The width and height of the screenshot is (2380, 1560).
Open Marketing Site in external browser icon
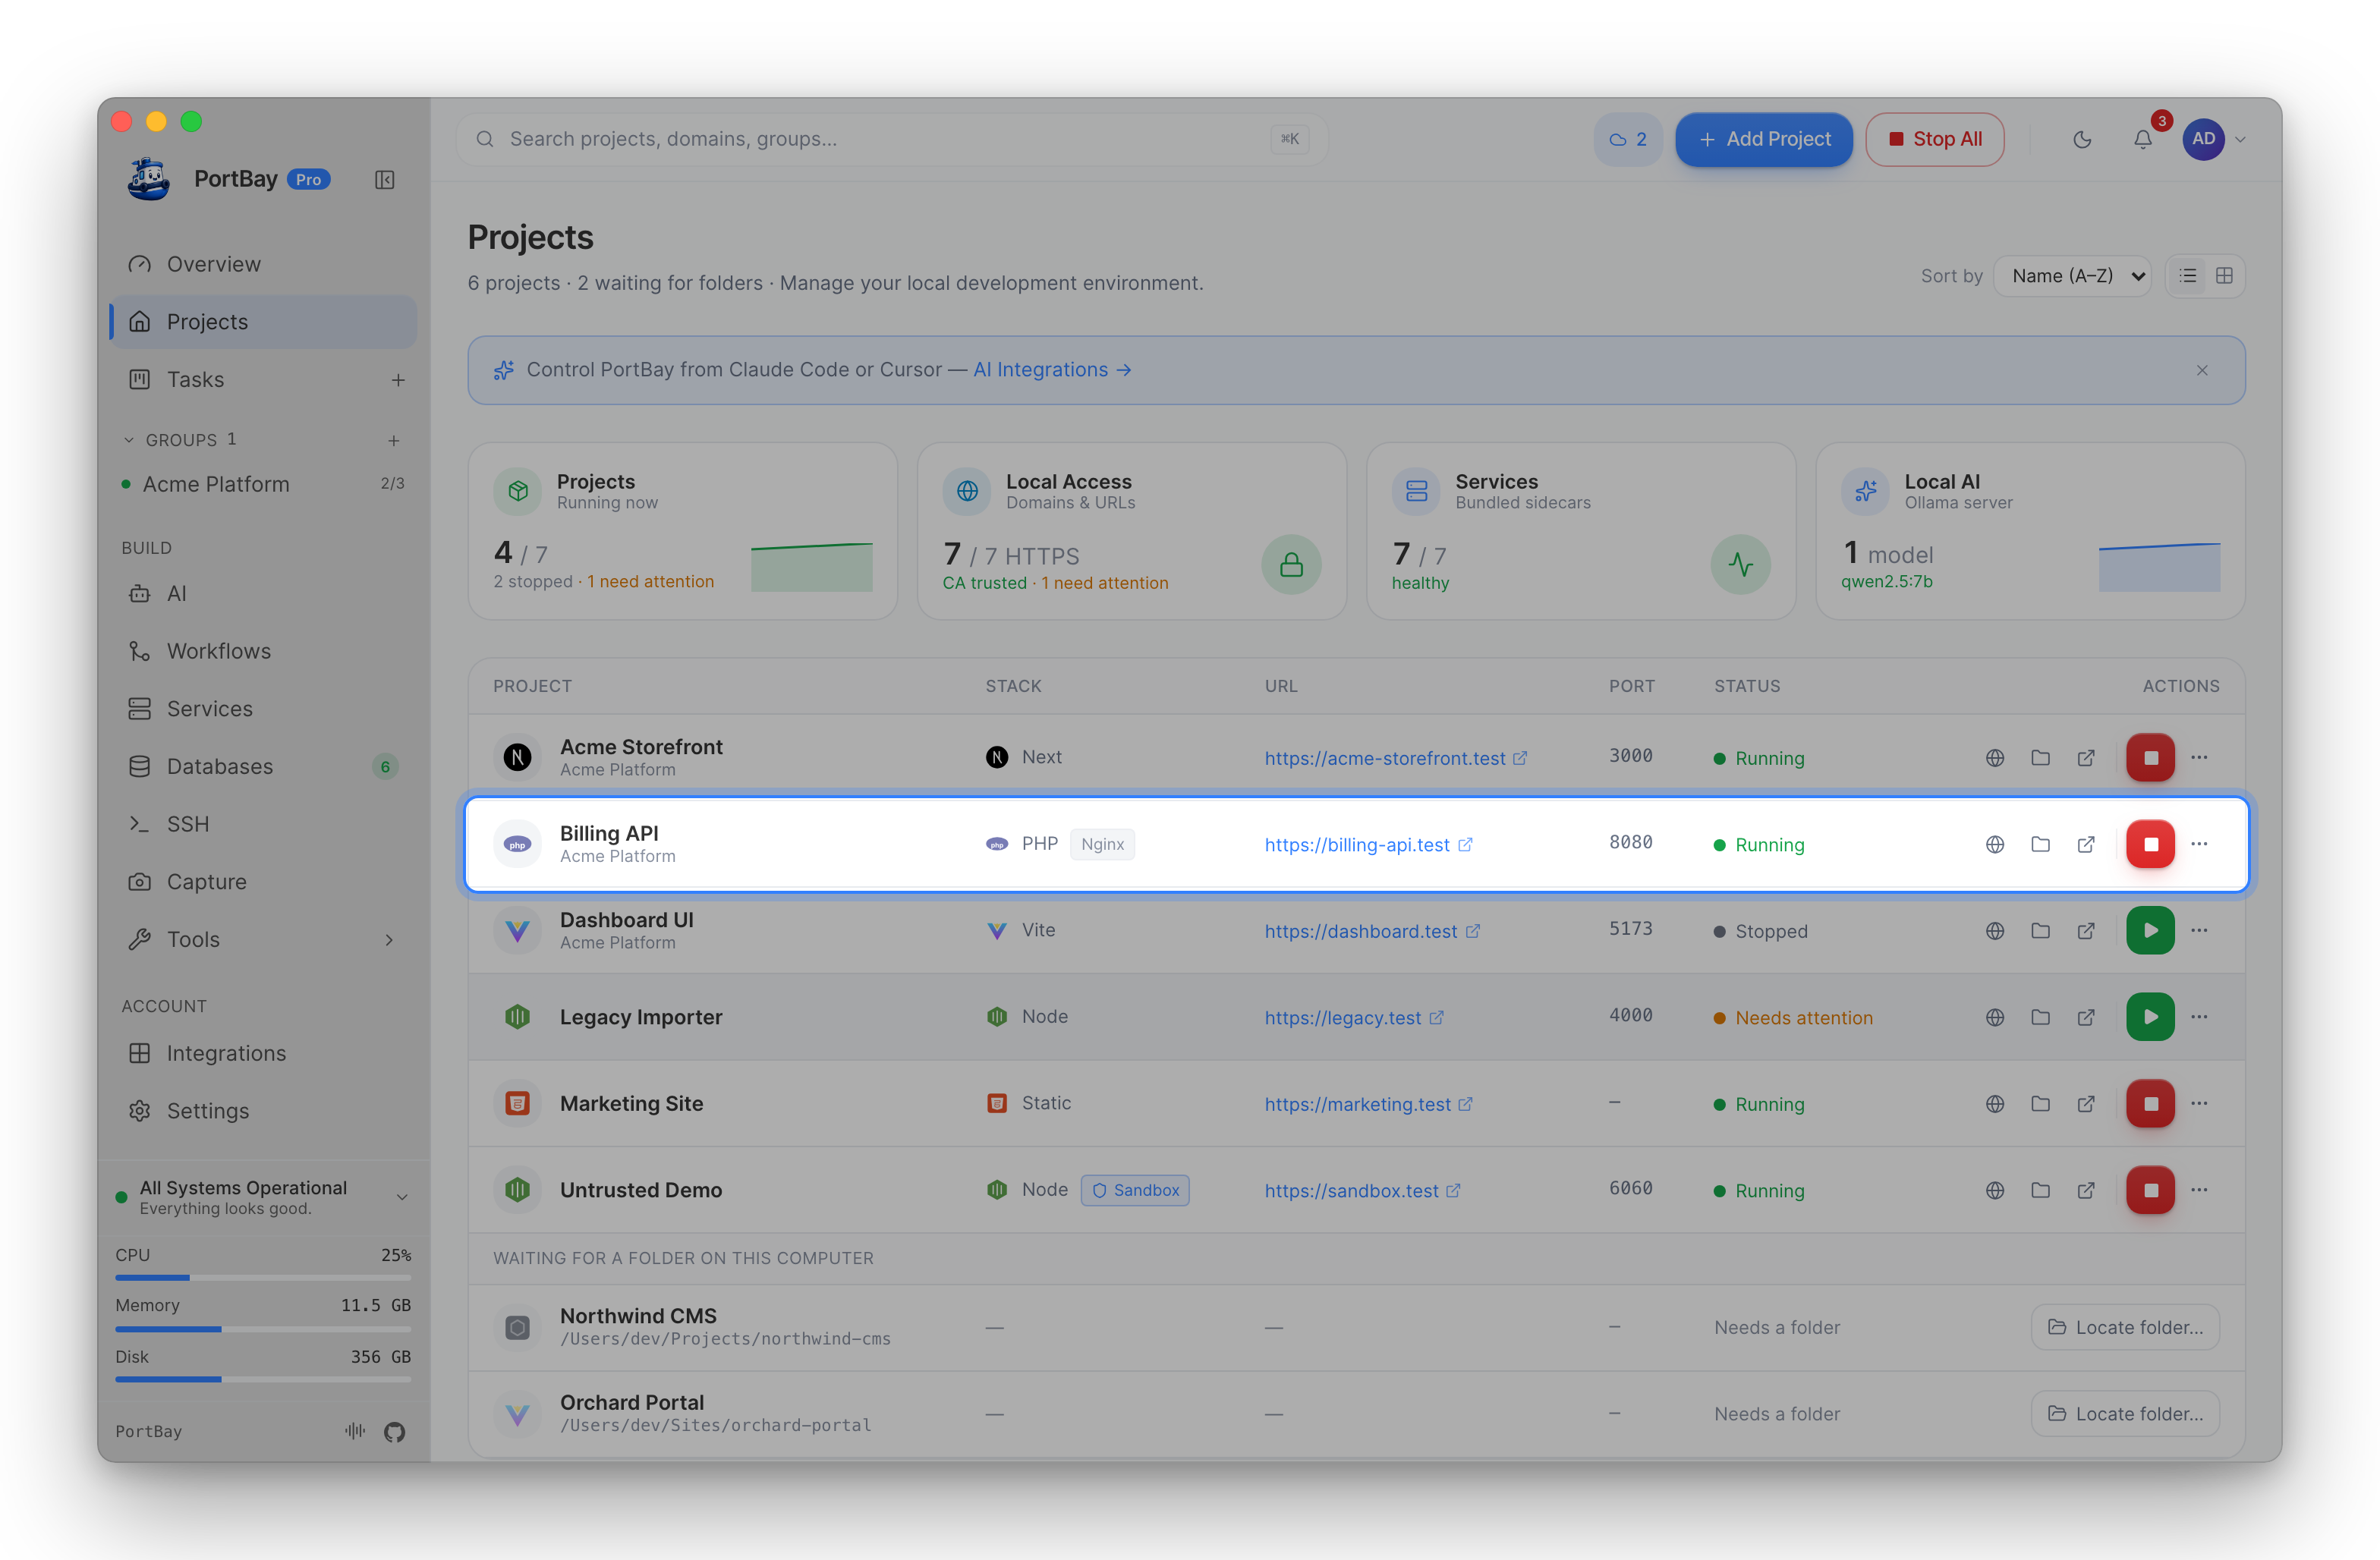(x=2086, y=1104)
